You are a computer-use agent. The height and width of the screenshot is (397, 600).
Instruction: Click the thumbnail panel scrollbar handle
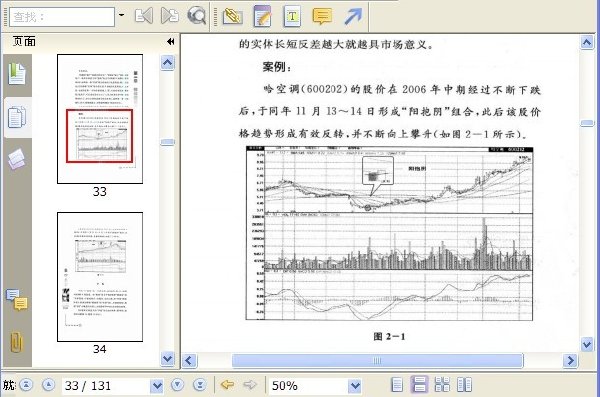click(168, 142)
